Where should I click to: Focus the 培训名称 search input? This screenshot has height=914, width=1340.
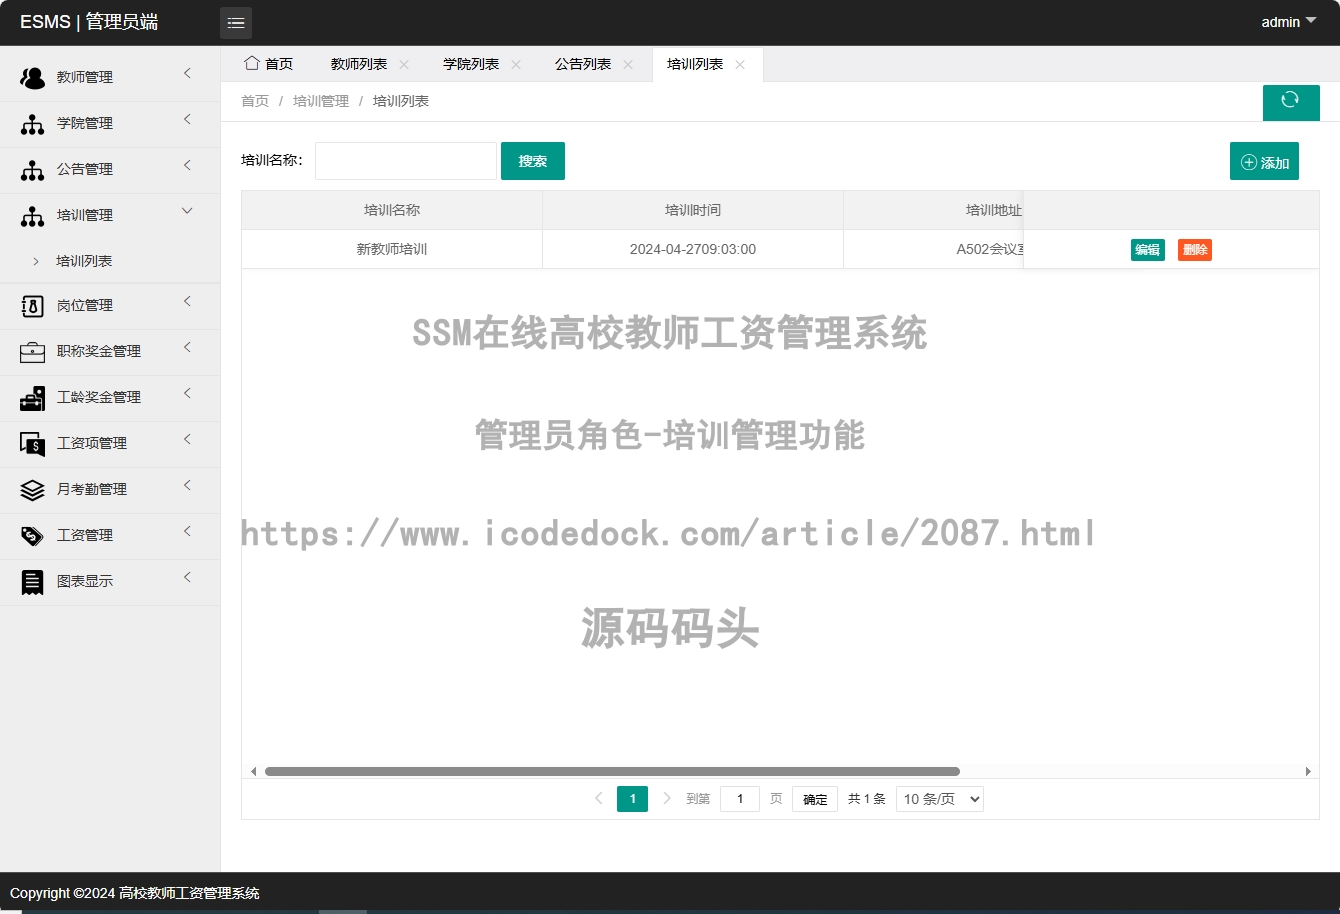tap(406, 161)
